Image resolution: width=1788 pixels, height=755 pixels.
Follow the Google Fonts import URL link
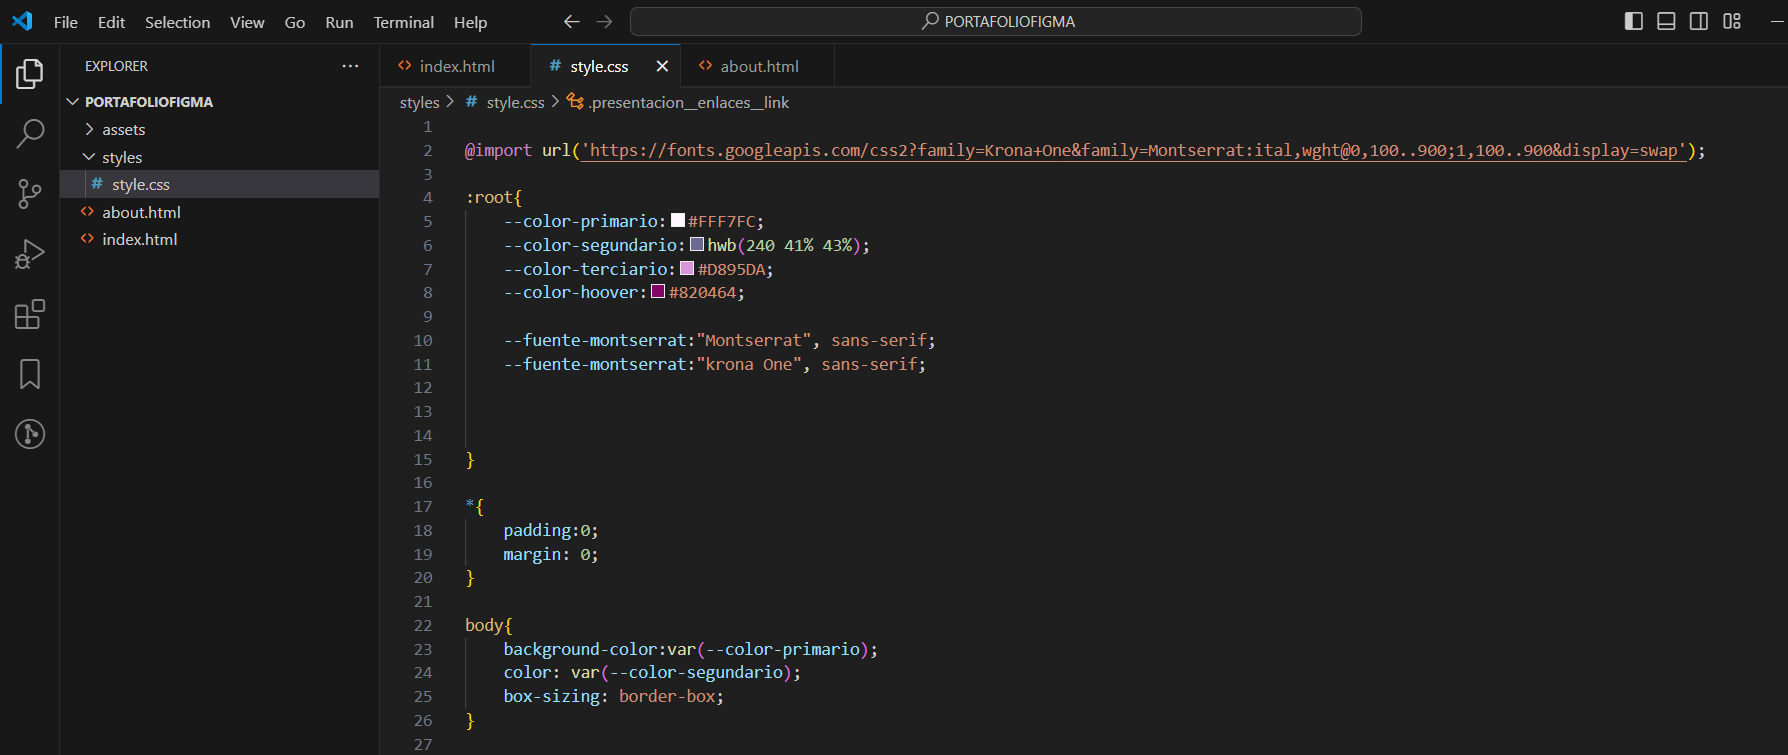click(1134, 150)
